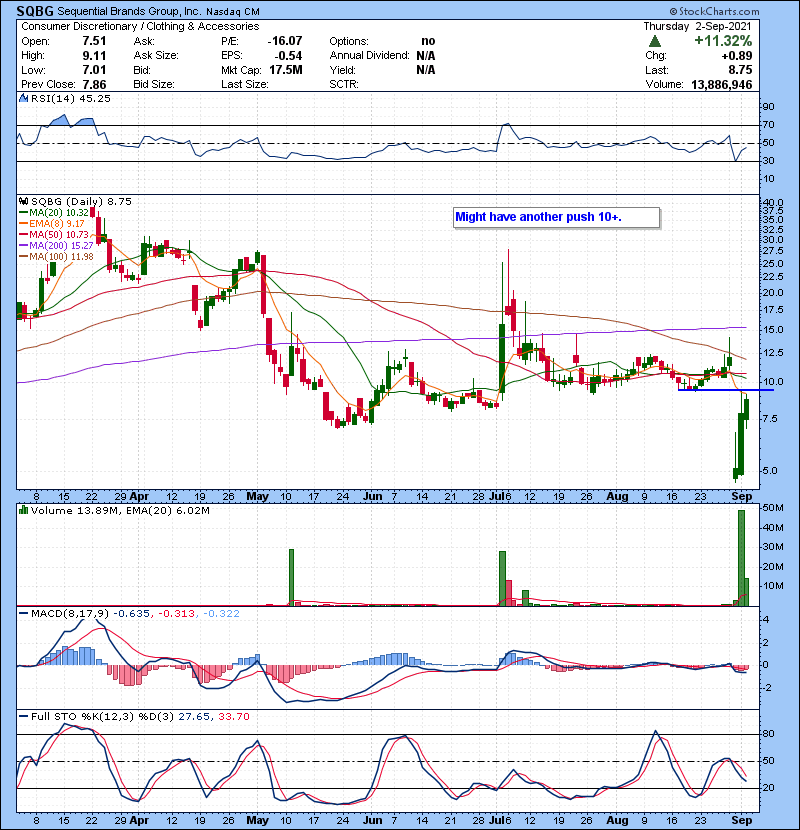Click the 5.0 label on the price axis
Image resolution: width=800 pixels, height=830 pixels.
tap(770, 471)
